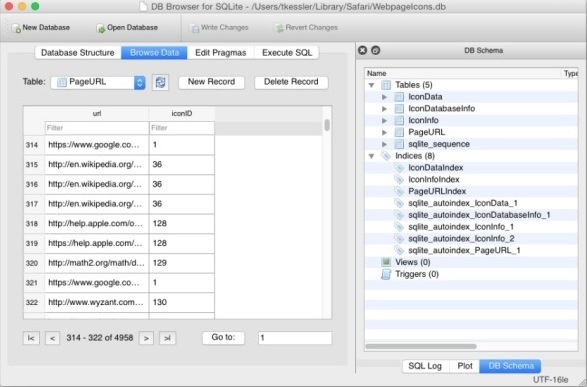
Task: Open the Database Structure tab
Action: point(78,53)
